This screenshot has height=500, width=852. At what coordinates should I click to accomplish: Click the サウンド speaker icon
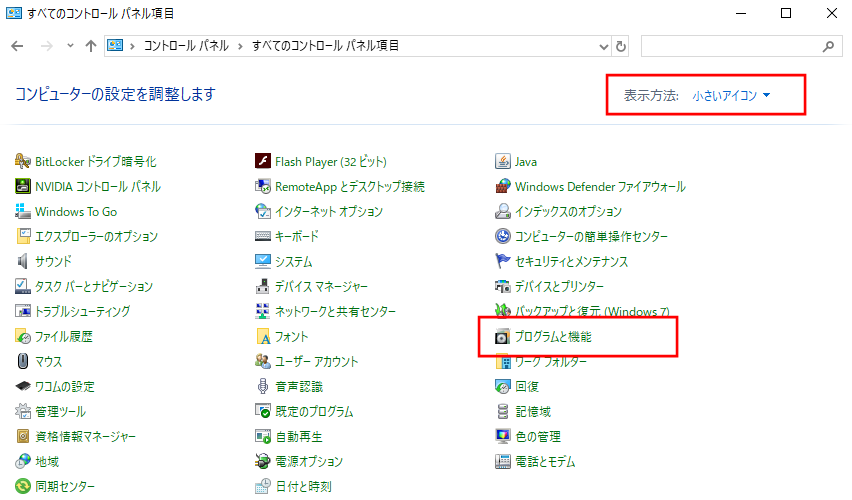pos(22,261)
